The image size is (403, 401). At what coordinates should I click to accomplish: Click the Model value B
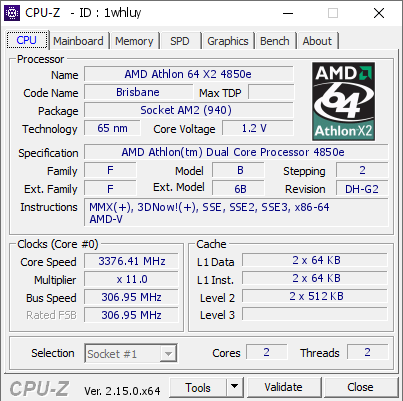coord(238,170)
